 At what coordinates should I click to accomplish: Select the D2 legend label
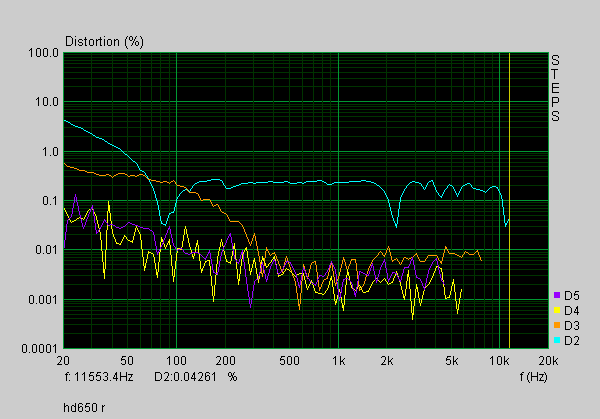[572, 341]
